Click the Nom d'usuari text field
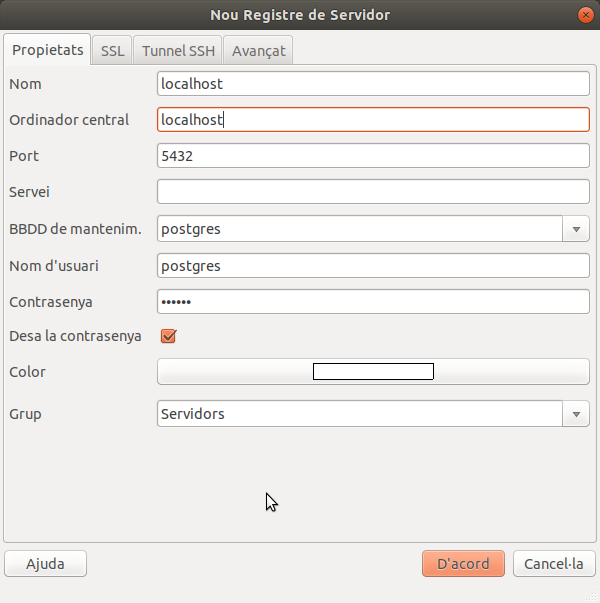The height and width of the screenshot is (603, 600). [373, 266]
